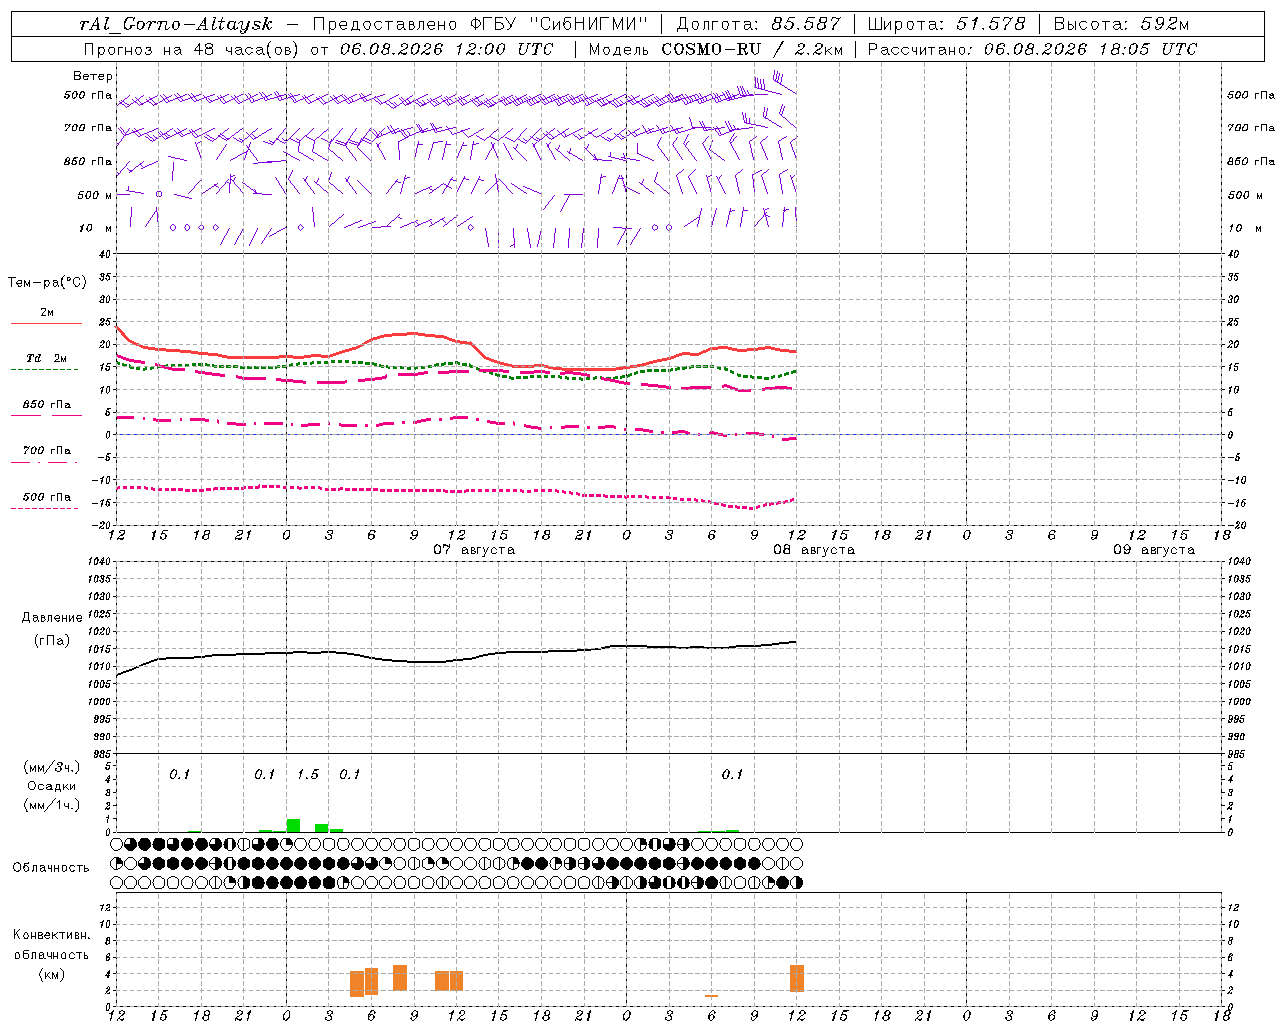Click the 1.5 mm precipitation value label
The image size is (1280, 1024).
click(308, 774)
